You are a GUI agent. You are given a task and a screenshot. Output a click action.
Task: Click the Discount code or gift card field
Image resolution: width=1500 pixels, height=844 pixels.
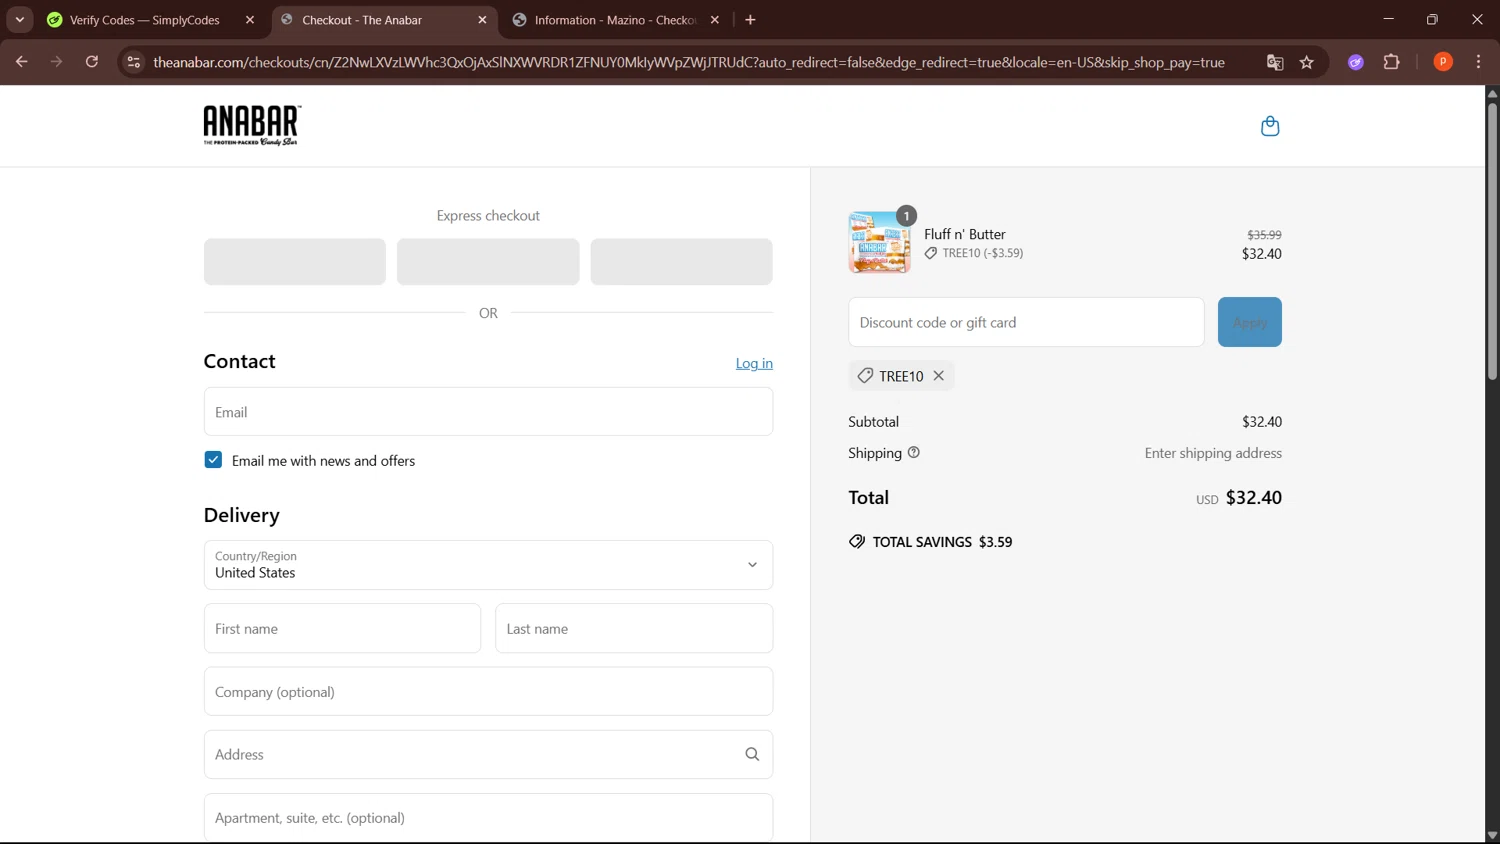point(1026,322)
